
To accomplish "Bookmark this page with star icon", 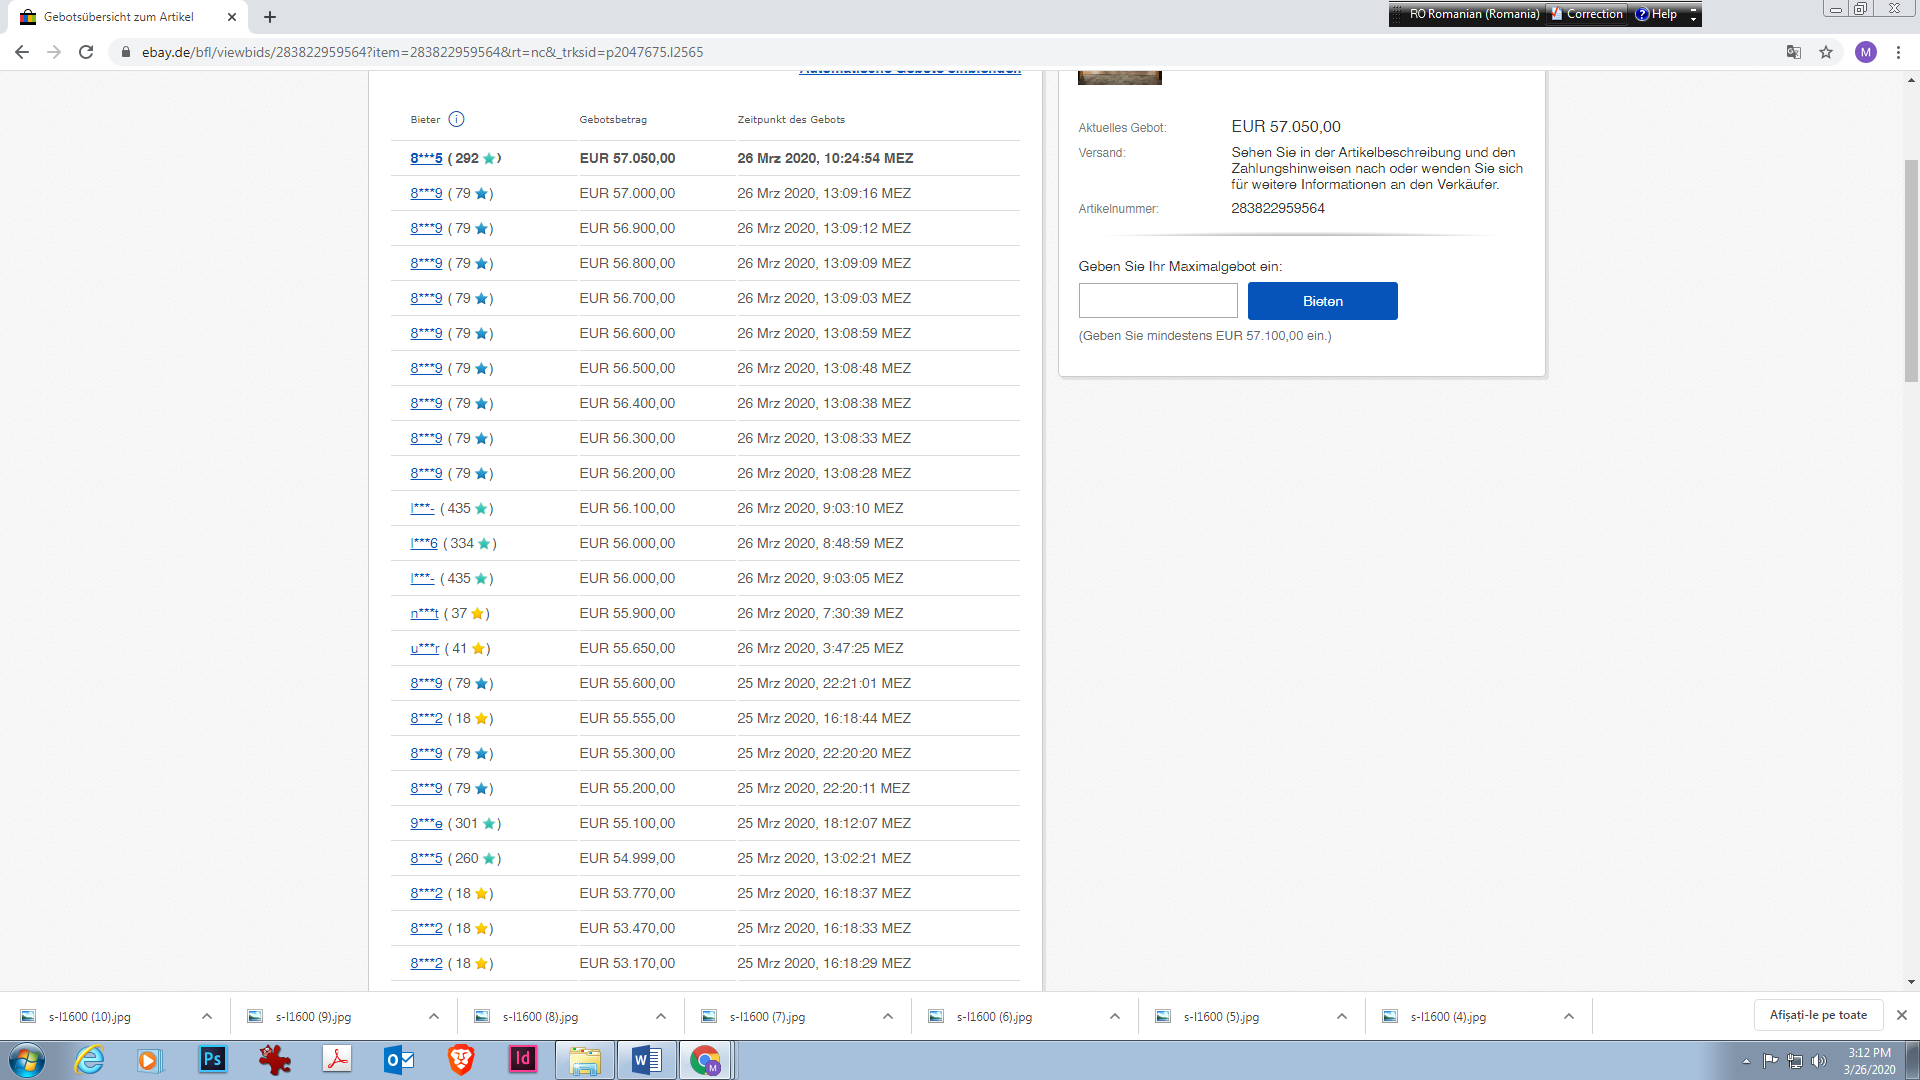I will (x=1826, y=52).
